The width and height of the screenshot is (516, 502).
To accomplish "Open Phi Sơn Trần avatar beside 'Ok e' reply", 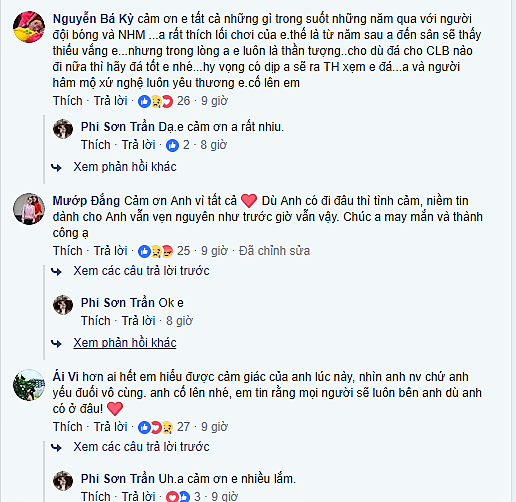I will click(63, 305).
